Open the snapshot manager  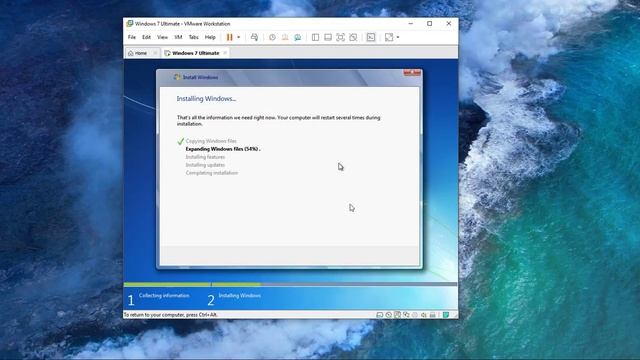[x=298, y=37]
